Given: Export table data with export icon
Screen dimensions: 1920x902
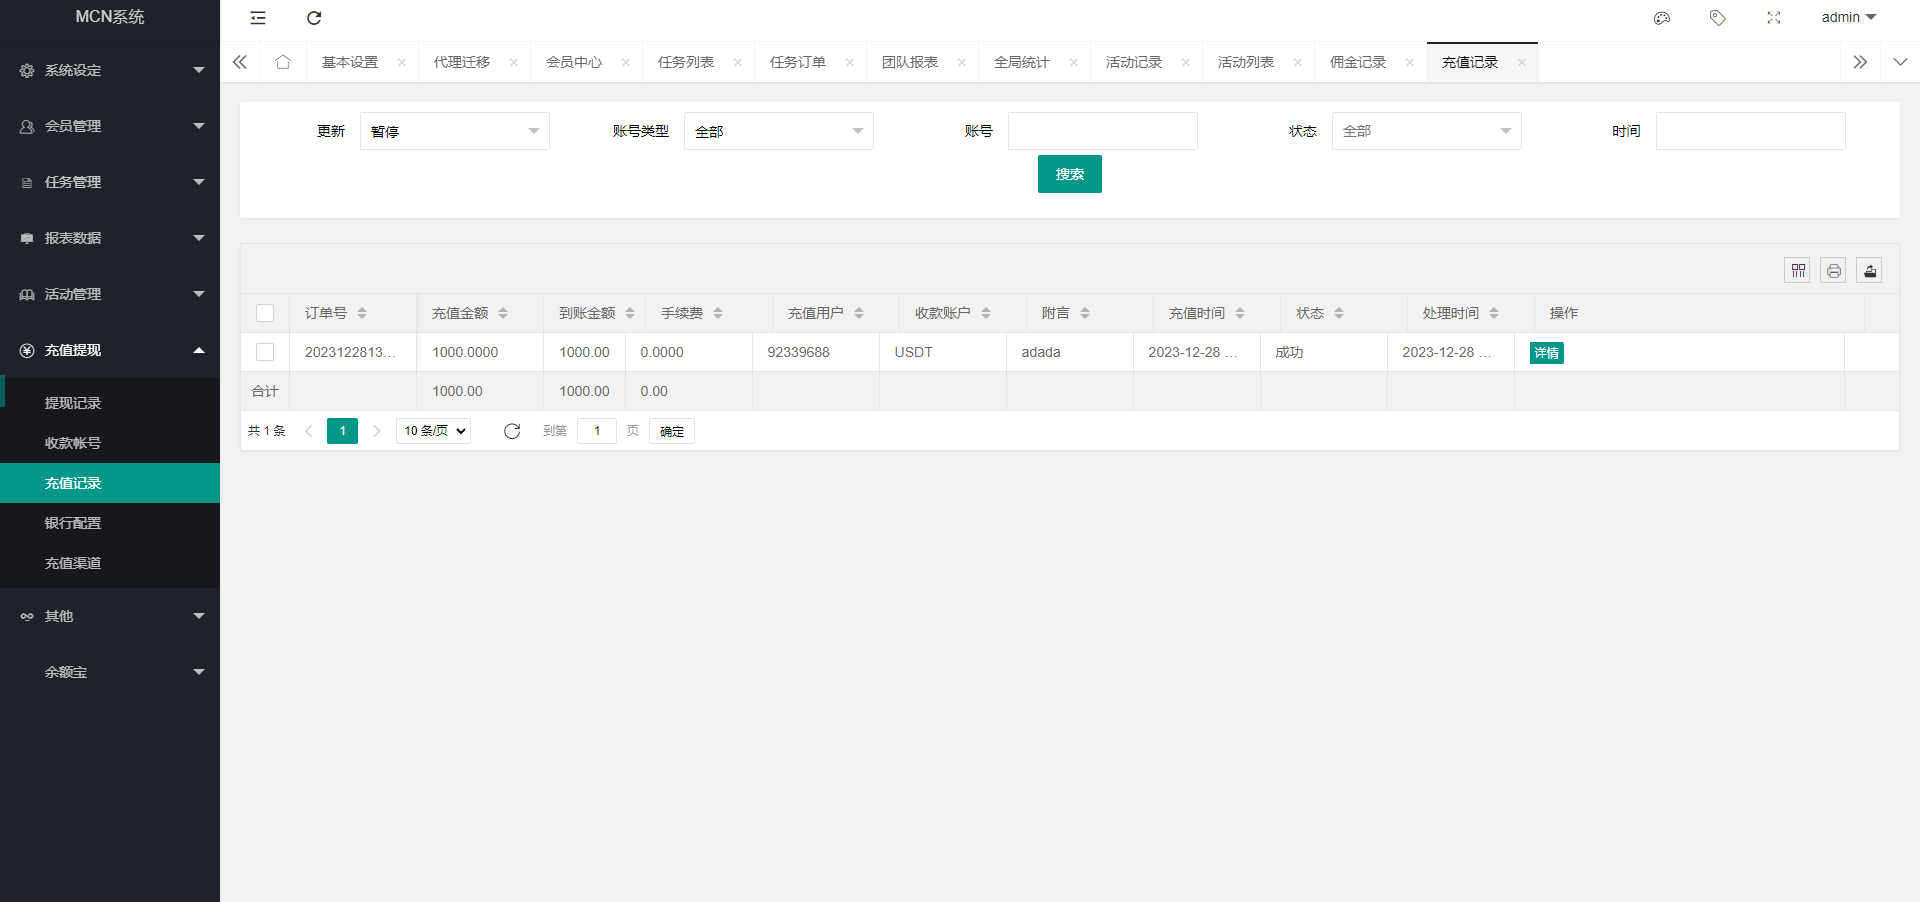Looking at the screenshot, I should point(1869,271).
